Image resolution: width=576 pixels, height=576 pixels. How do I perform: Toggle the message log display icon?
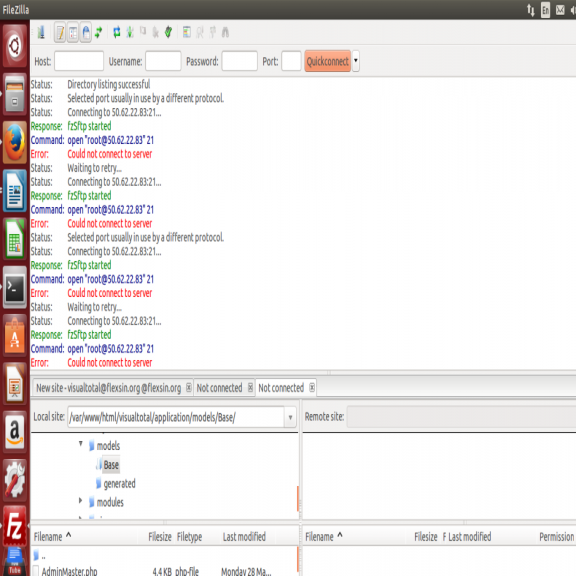pos(60,33)
